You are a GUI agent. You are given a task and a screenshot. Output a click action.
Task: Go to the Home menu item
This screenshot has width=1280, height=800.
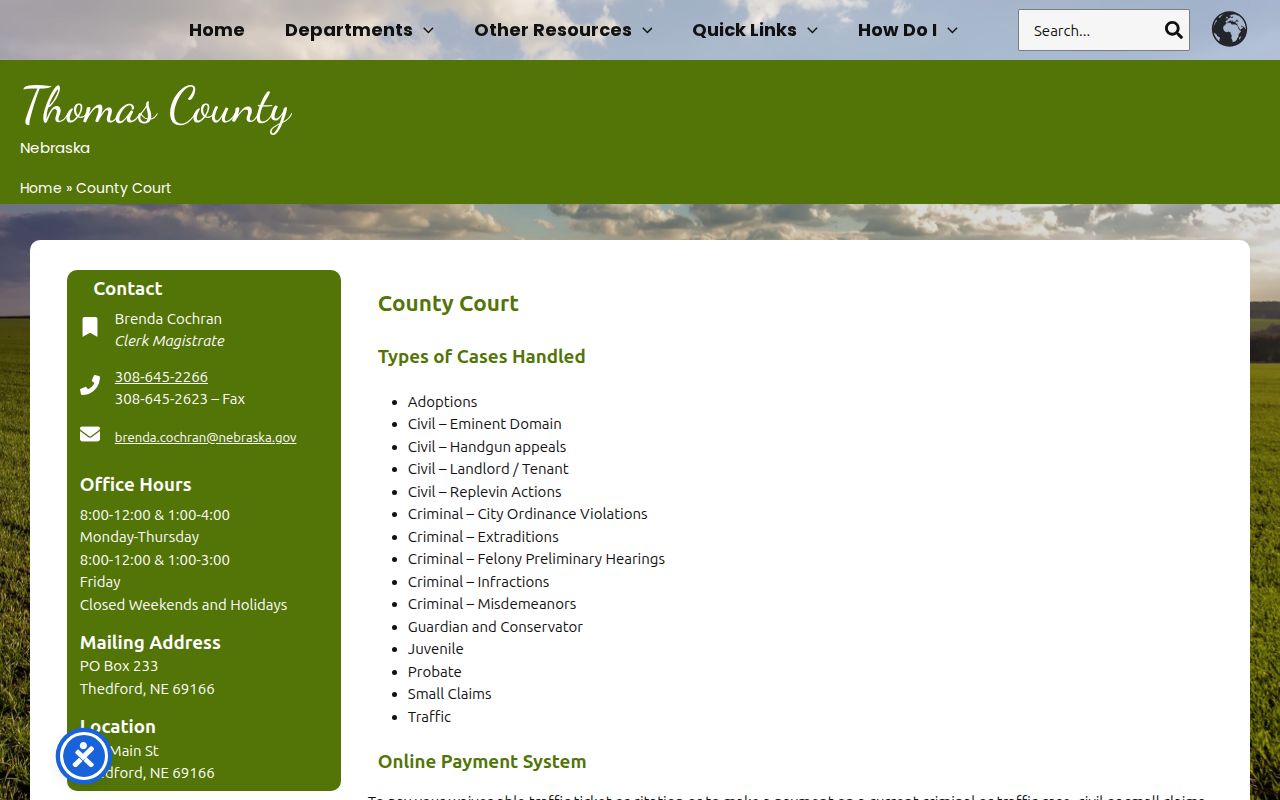coord(217,30)
